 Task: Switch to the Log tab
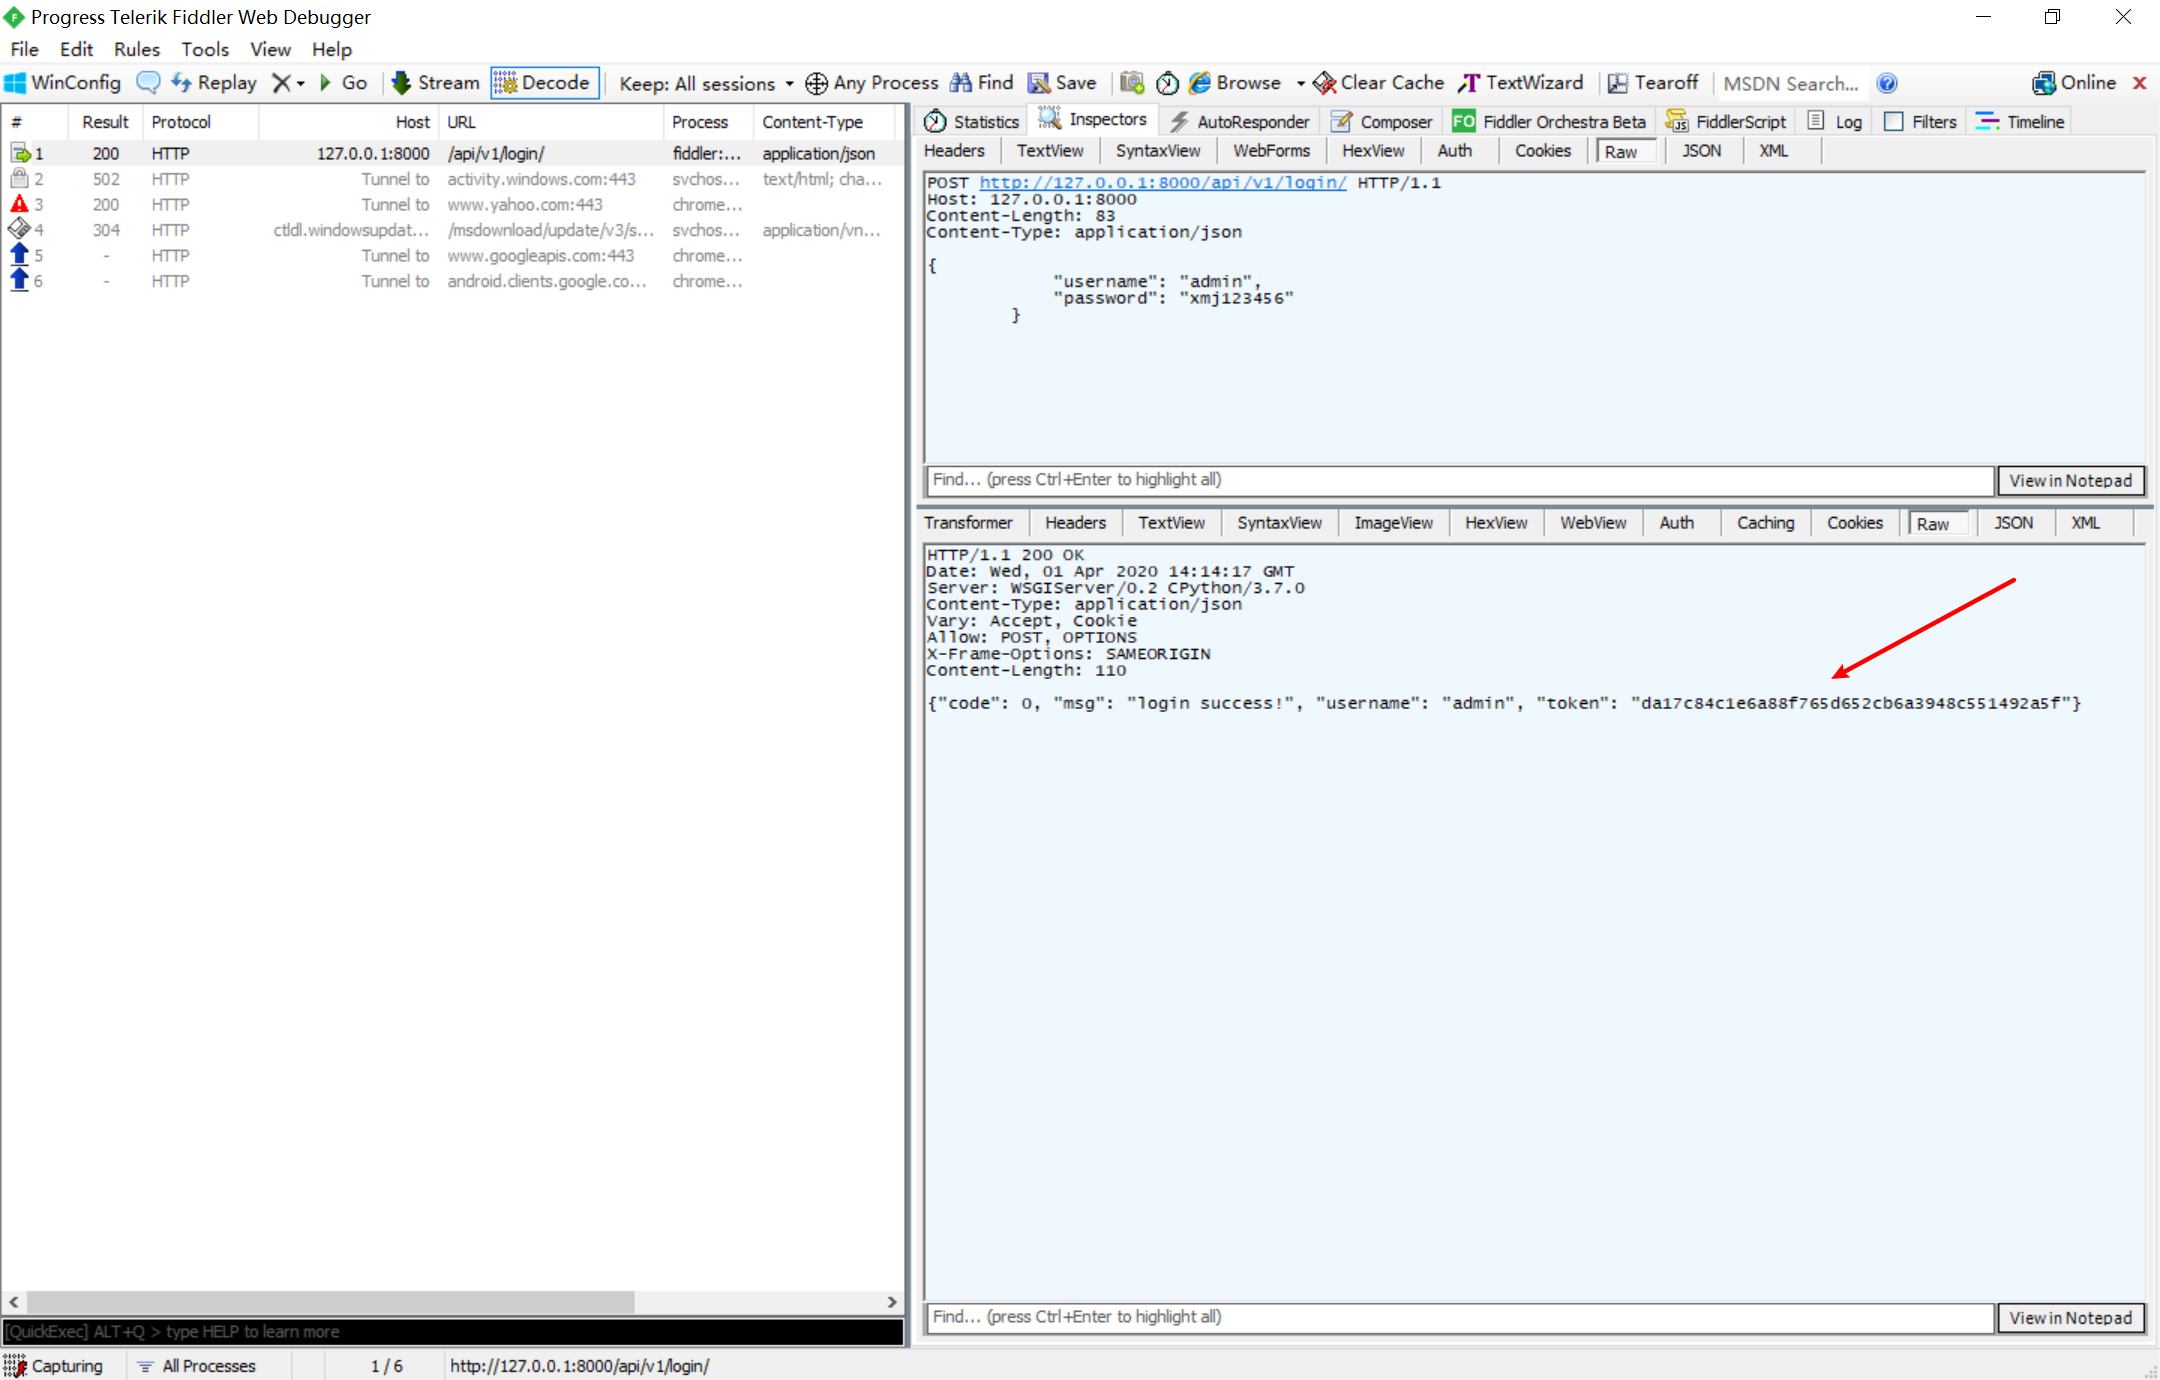coord(1835,121)
